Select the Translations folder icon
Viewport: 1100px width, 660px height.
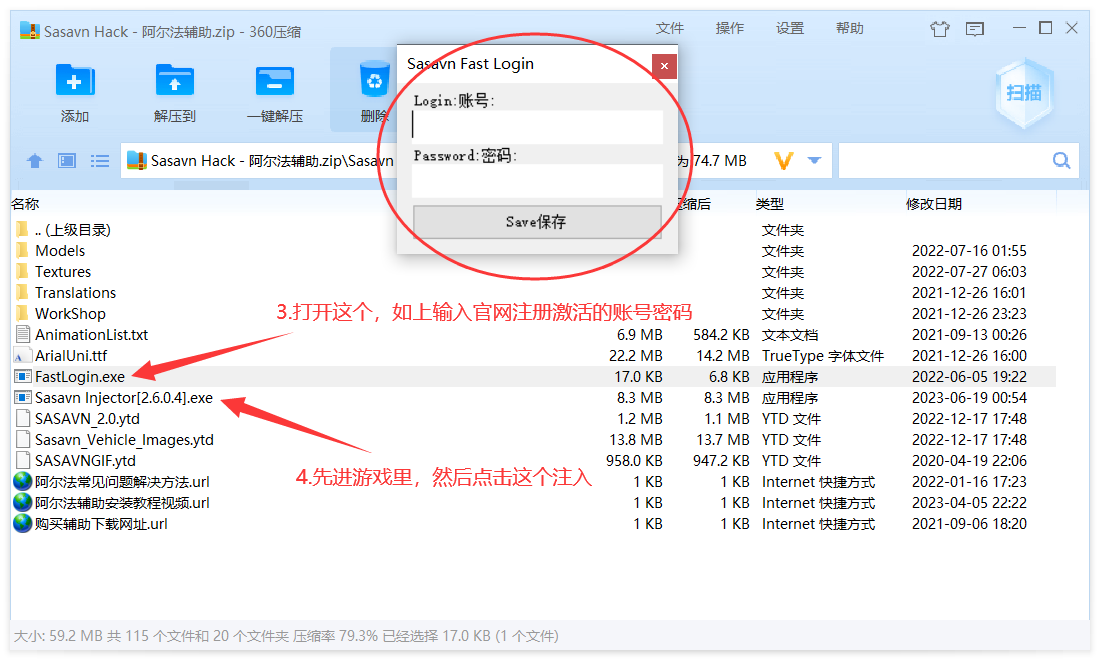click(22, 292)
